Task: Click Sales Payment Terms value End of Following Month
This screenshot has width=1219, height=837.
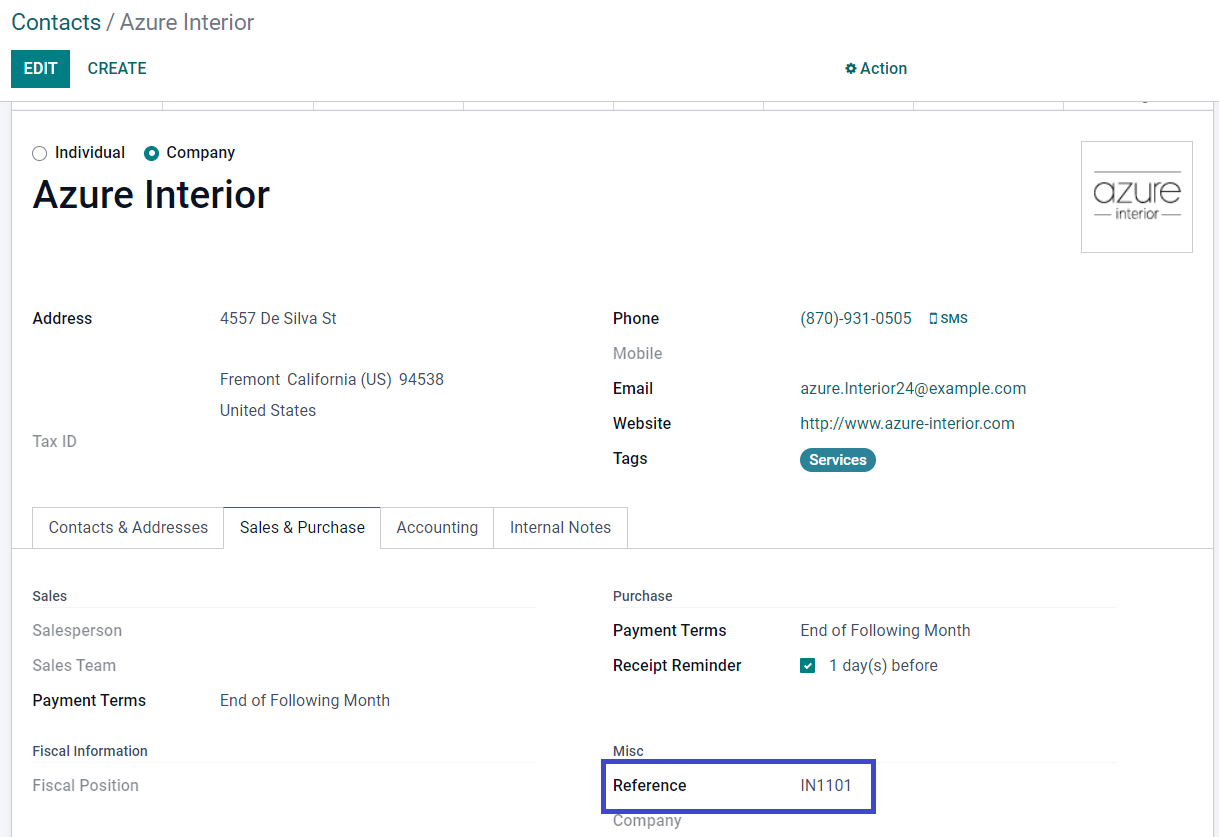Action: coord(305,701)
